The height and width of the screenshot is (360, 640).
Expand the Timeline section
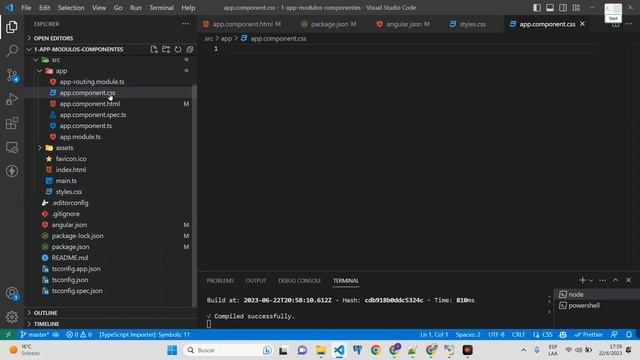(x=110, y=324)
